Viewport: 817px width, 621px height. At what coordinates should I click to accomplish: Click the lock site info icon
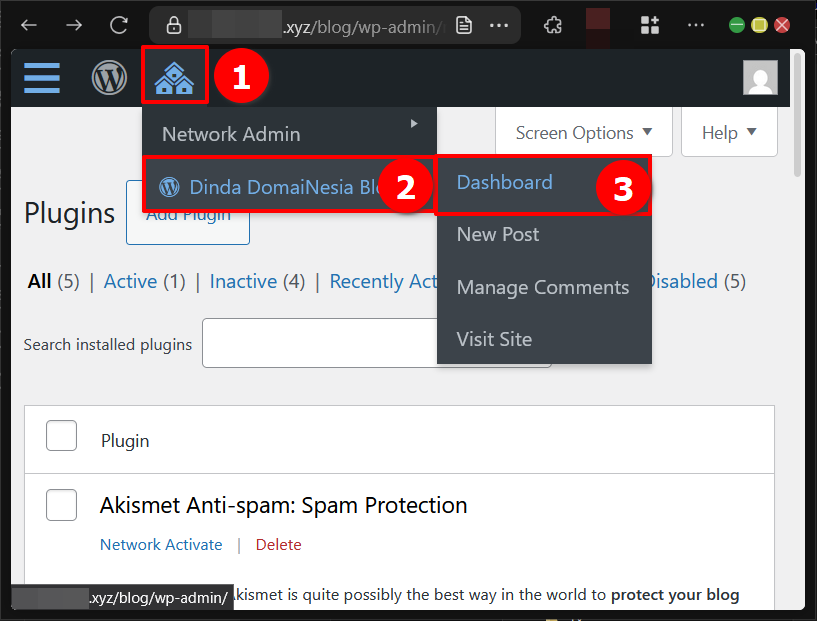tap(174, 25)
